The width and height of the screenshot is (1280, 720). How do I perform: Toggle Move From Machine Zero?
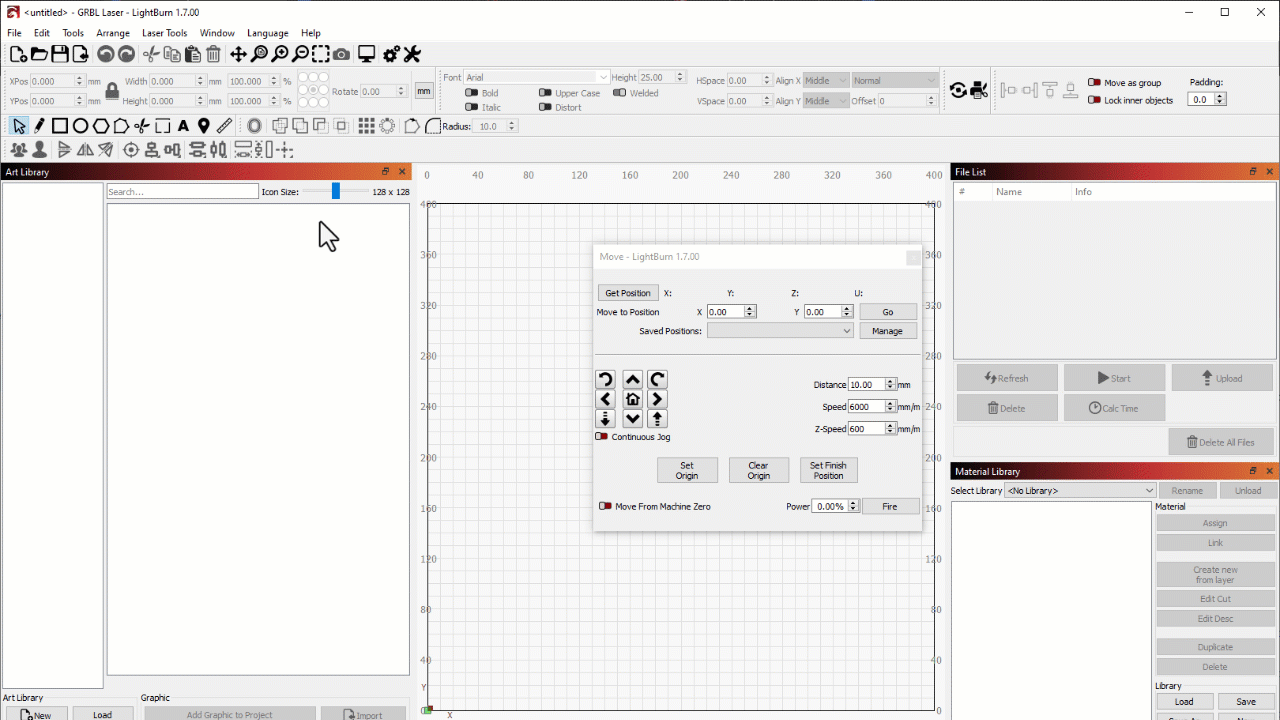[605, 506]
